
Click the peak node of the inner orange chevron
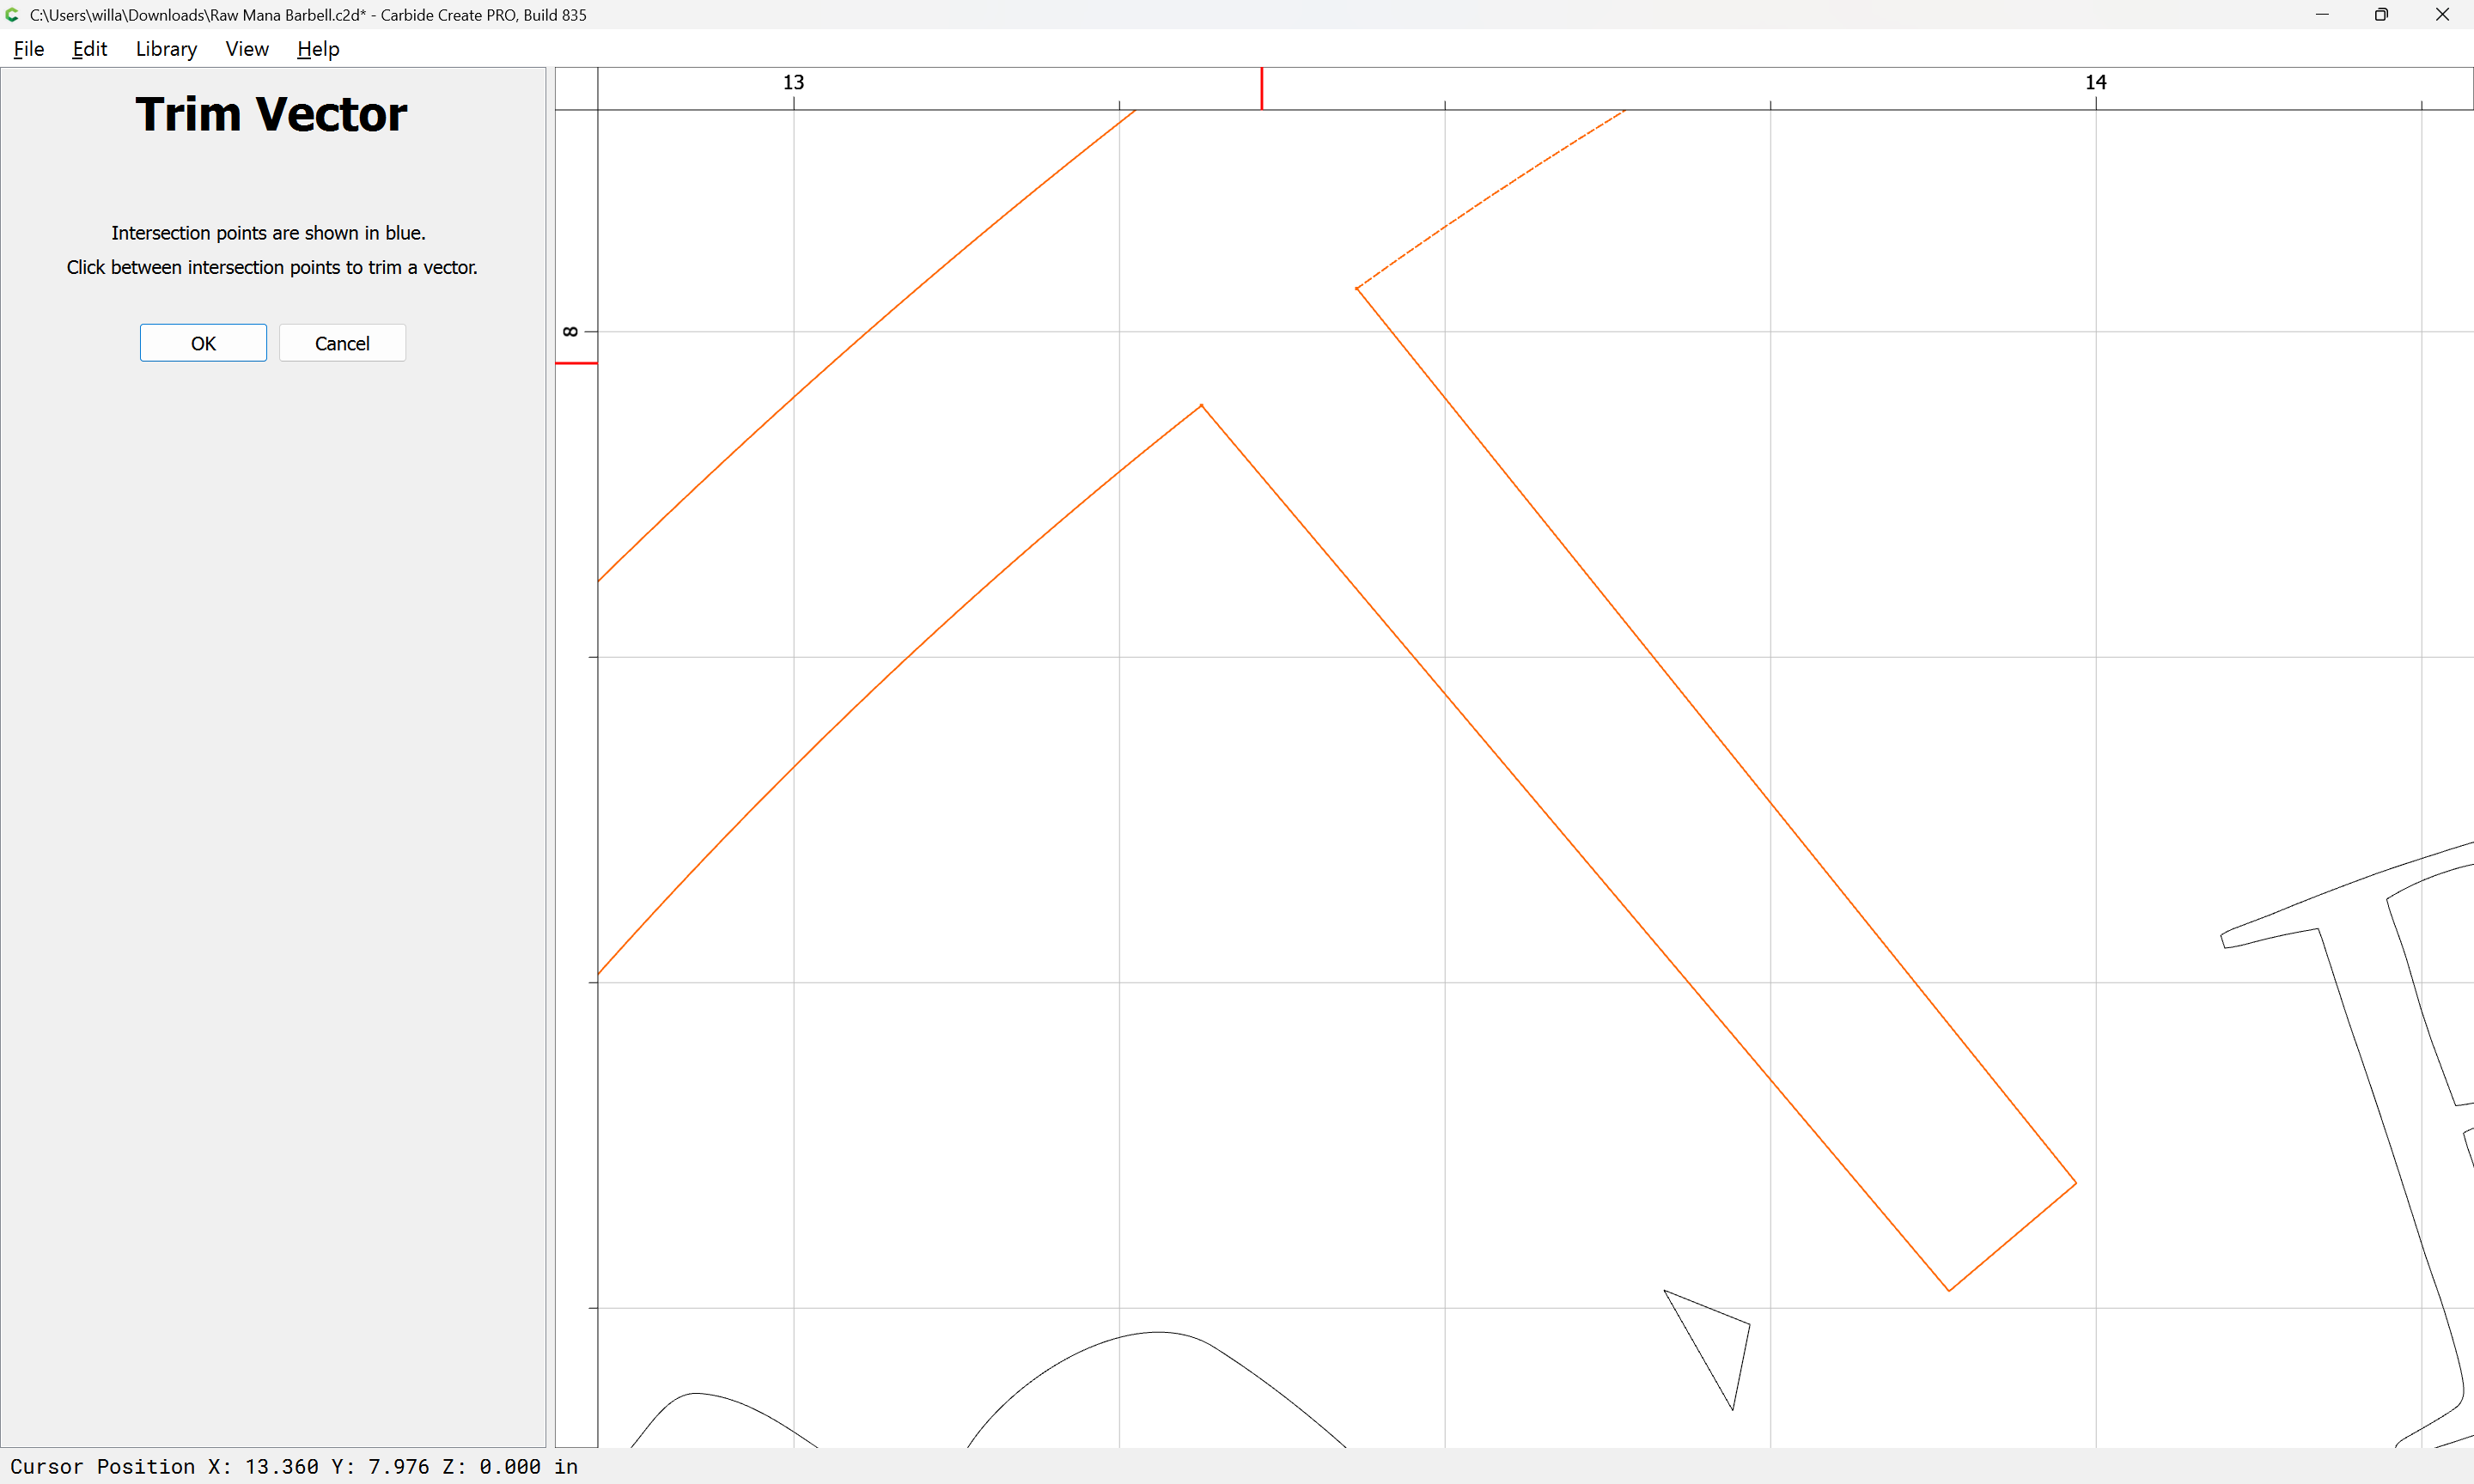click(x=1201, y=406)
